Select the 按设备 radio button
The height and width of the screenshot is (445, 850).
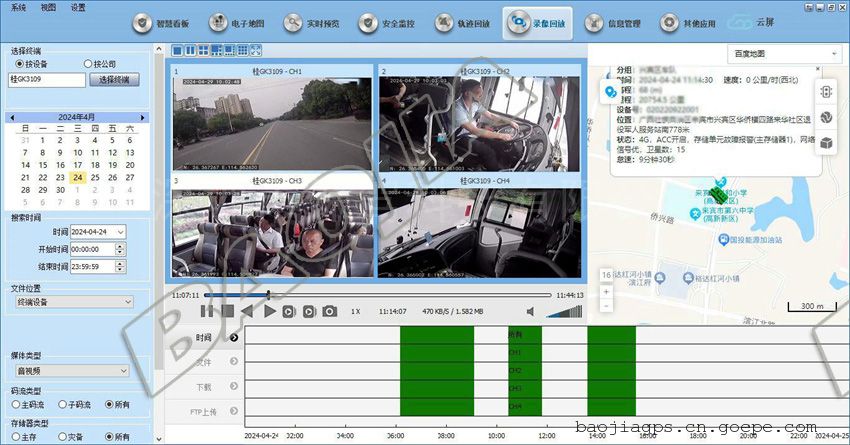20,63
